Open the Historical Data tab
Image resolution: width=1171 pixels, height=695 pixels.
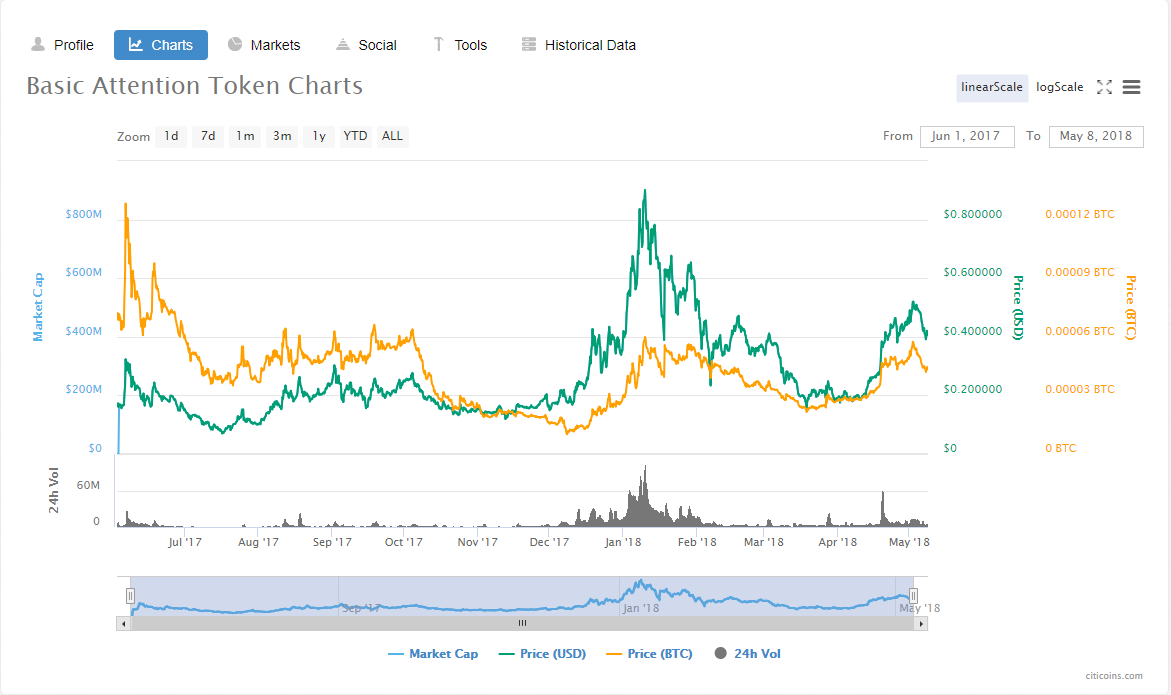click(x=579, y=45)
